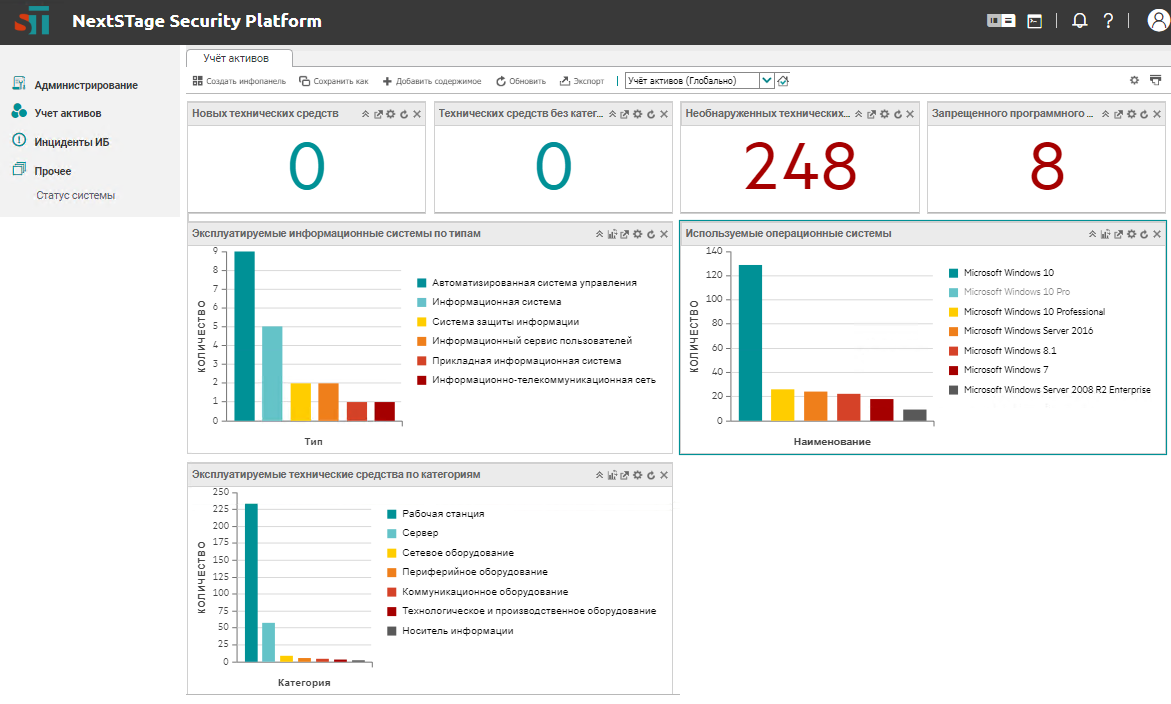Change chart type of 'Эксплуатируемые технические средства' widget
Viewport: 1171px width, 704px height.
click(x=612, y=475)
